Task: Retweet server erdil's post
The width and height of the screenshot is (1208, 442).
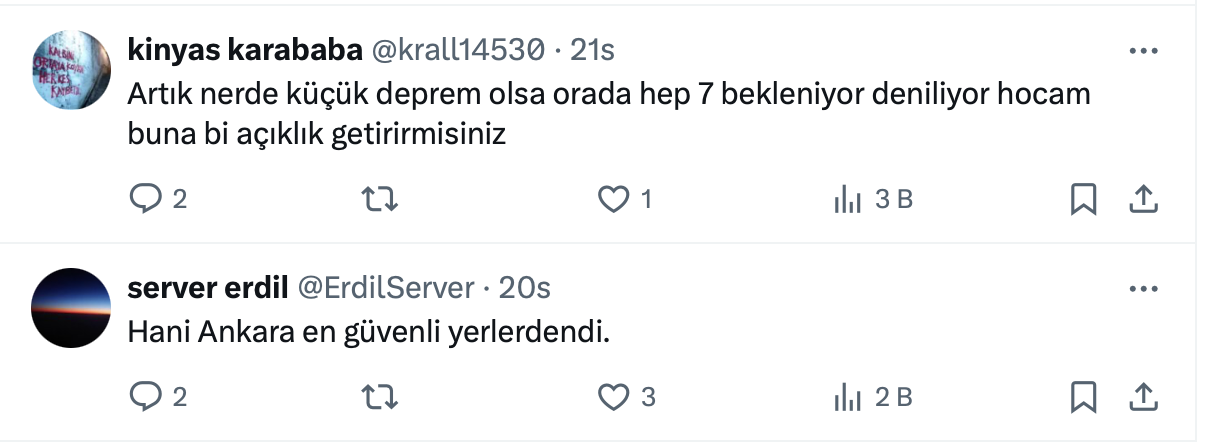Action: tap(380, 397)
